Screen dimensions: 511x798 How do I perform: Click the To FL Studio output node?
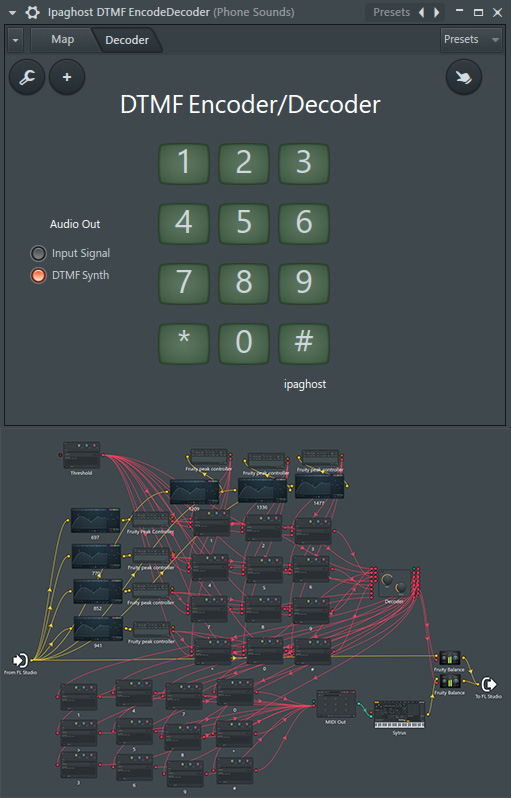pyautogui.click(x=489, y=685)
